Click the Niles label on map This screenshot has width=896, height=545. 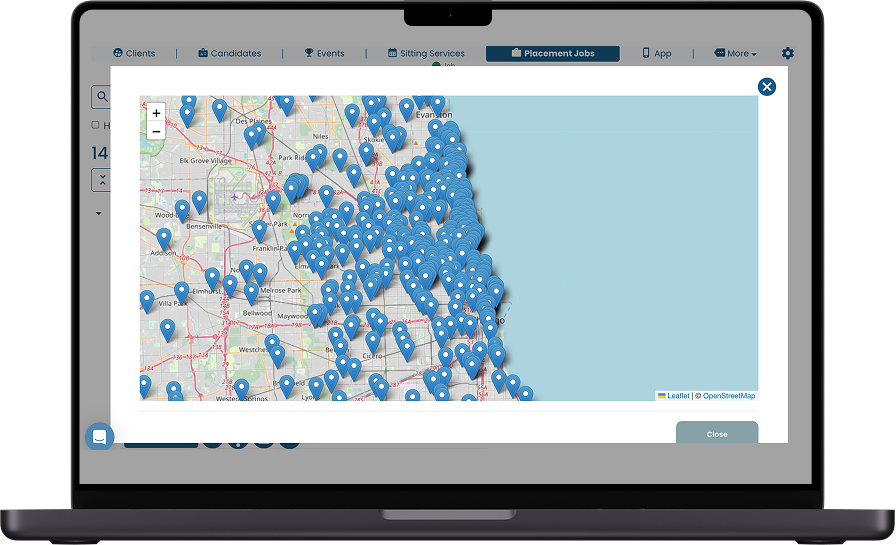(321, 136)
